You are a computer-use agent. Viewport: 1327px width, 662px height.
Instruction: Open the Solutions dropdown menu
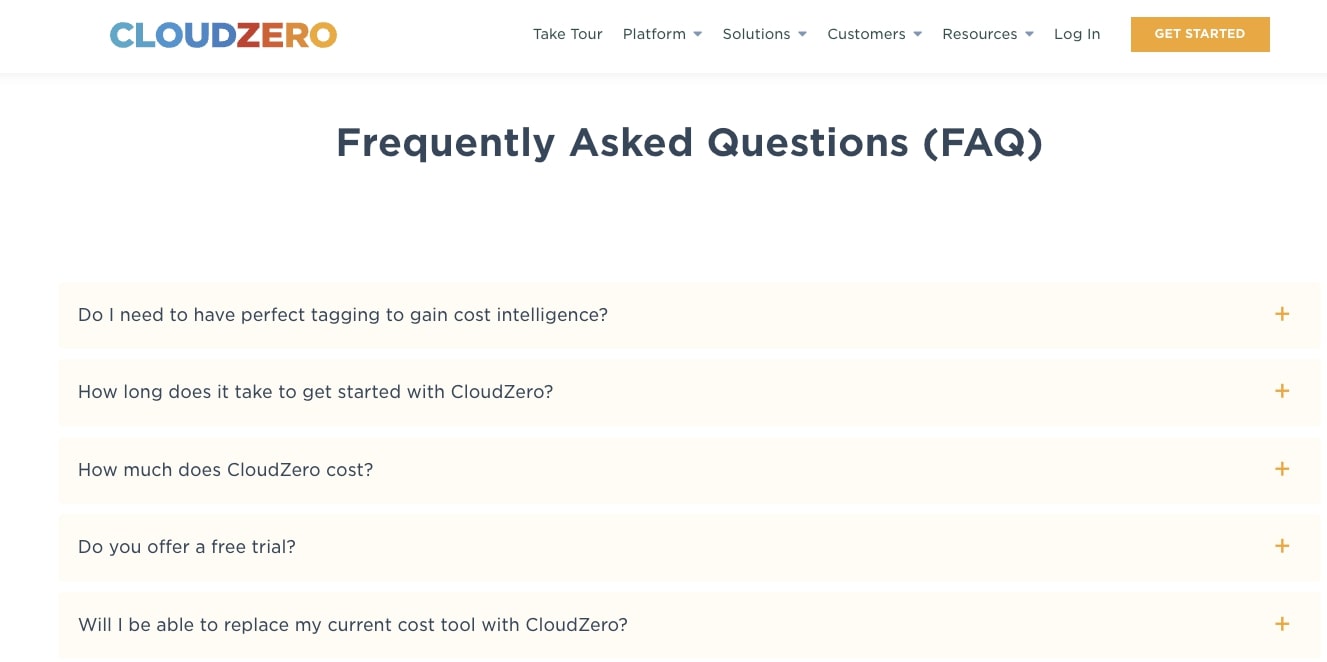(764, 34)
